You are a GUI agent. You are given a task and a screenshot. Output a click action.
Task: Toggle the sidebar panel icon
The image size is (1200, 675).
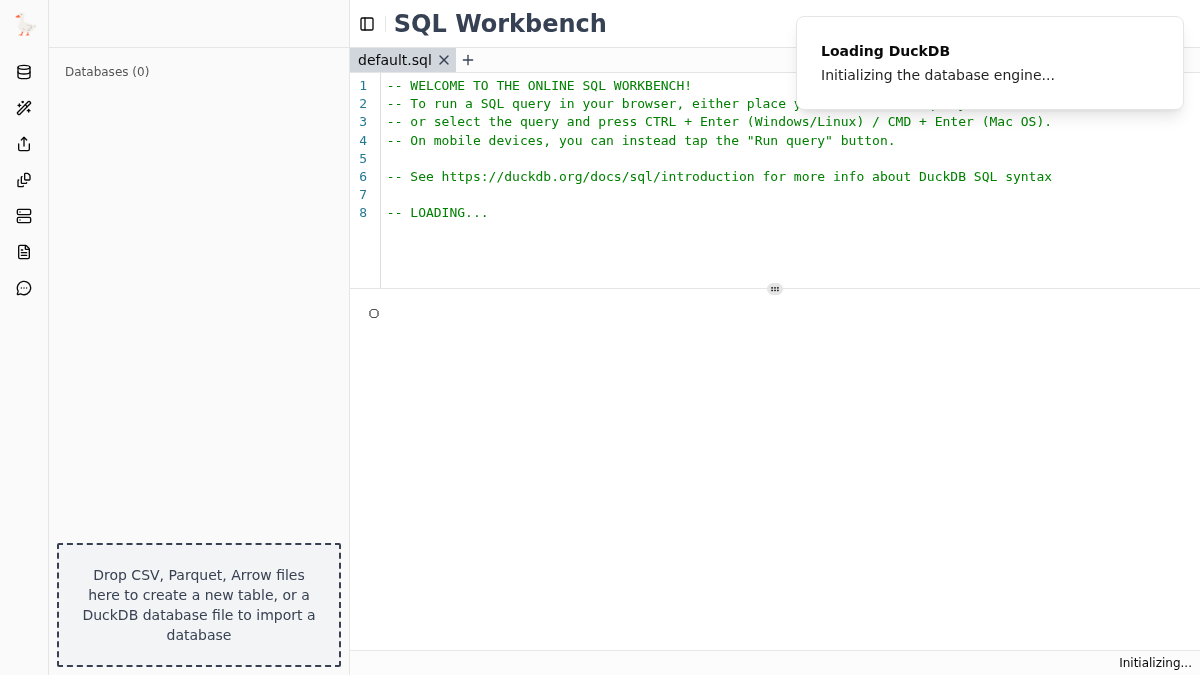(x=367, y=24)
